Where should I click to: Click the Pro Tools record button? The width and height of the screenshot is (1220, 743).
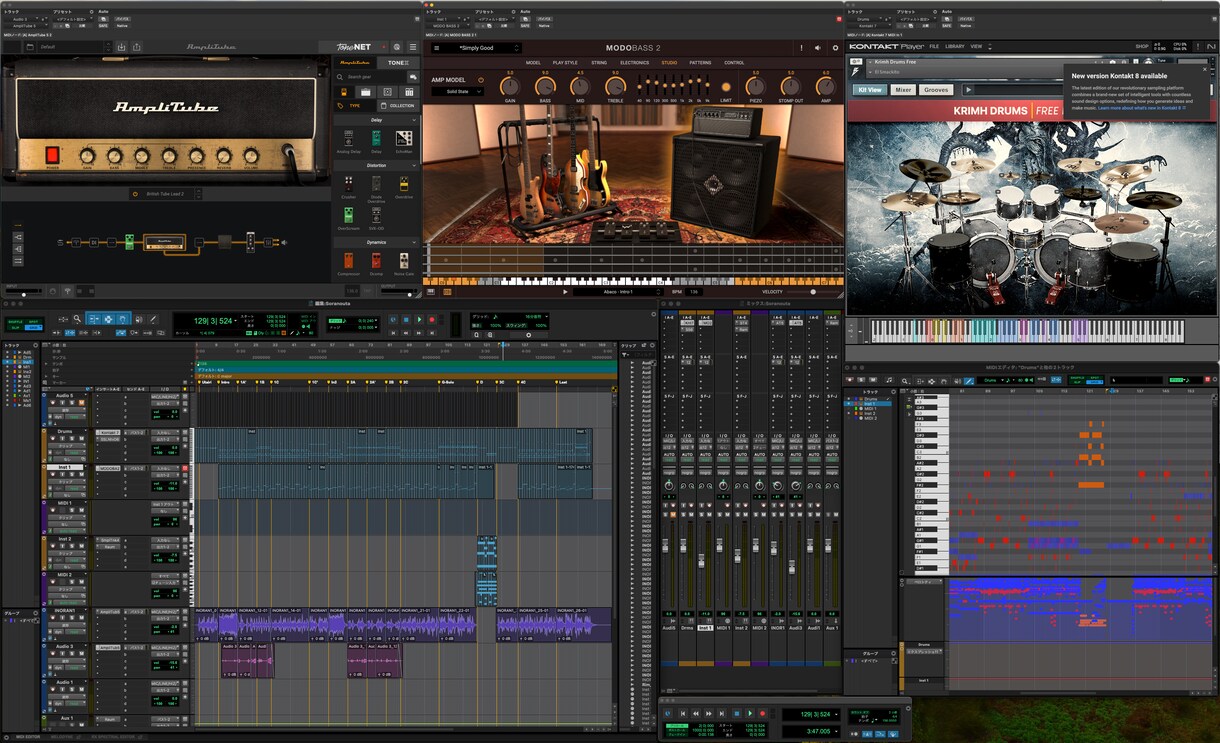pos(432,320)
